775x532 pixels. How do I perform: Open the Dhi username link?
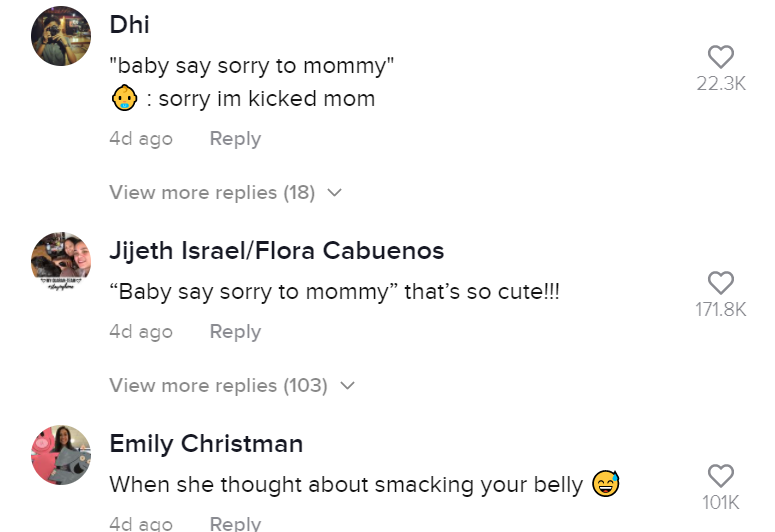tap(129, 25)
